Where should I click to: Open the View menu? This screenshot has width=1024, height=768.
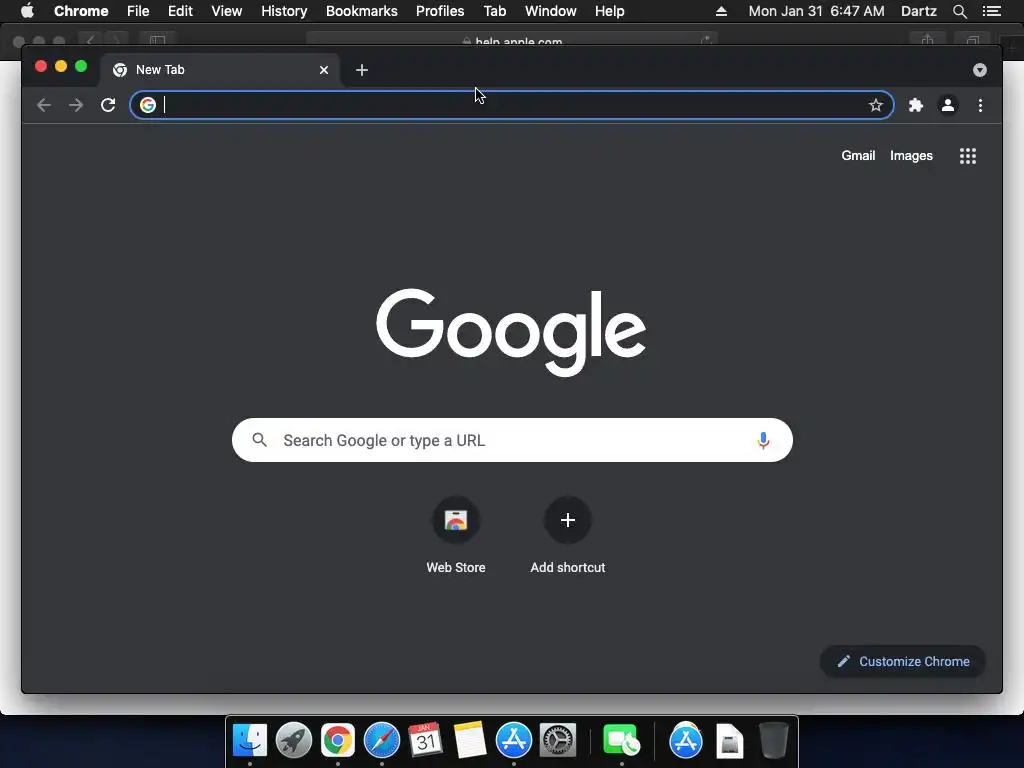(x=227, y=11)
